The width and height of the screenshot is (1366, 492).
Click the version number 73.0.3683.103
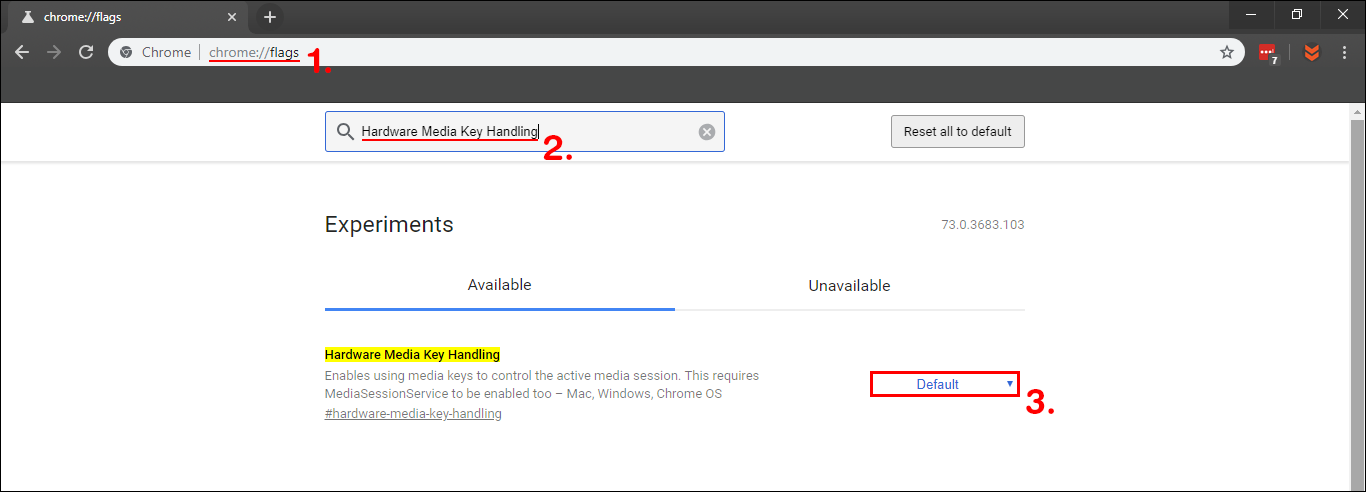click(x=983, y=225)
